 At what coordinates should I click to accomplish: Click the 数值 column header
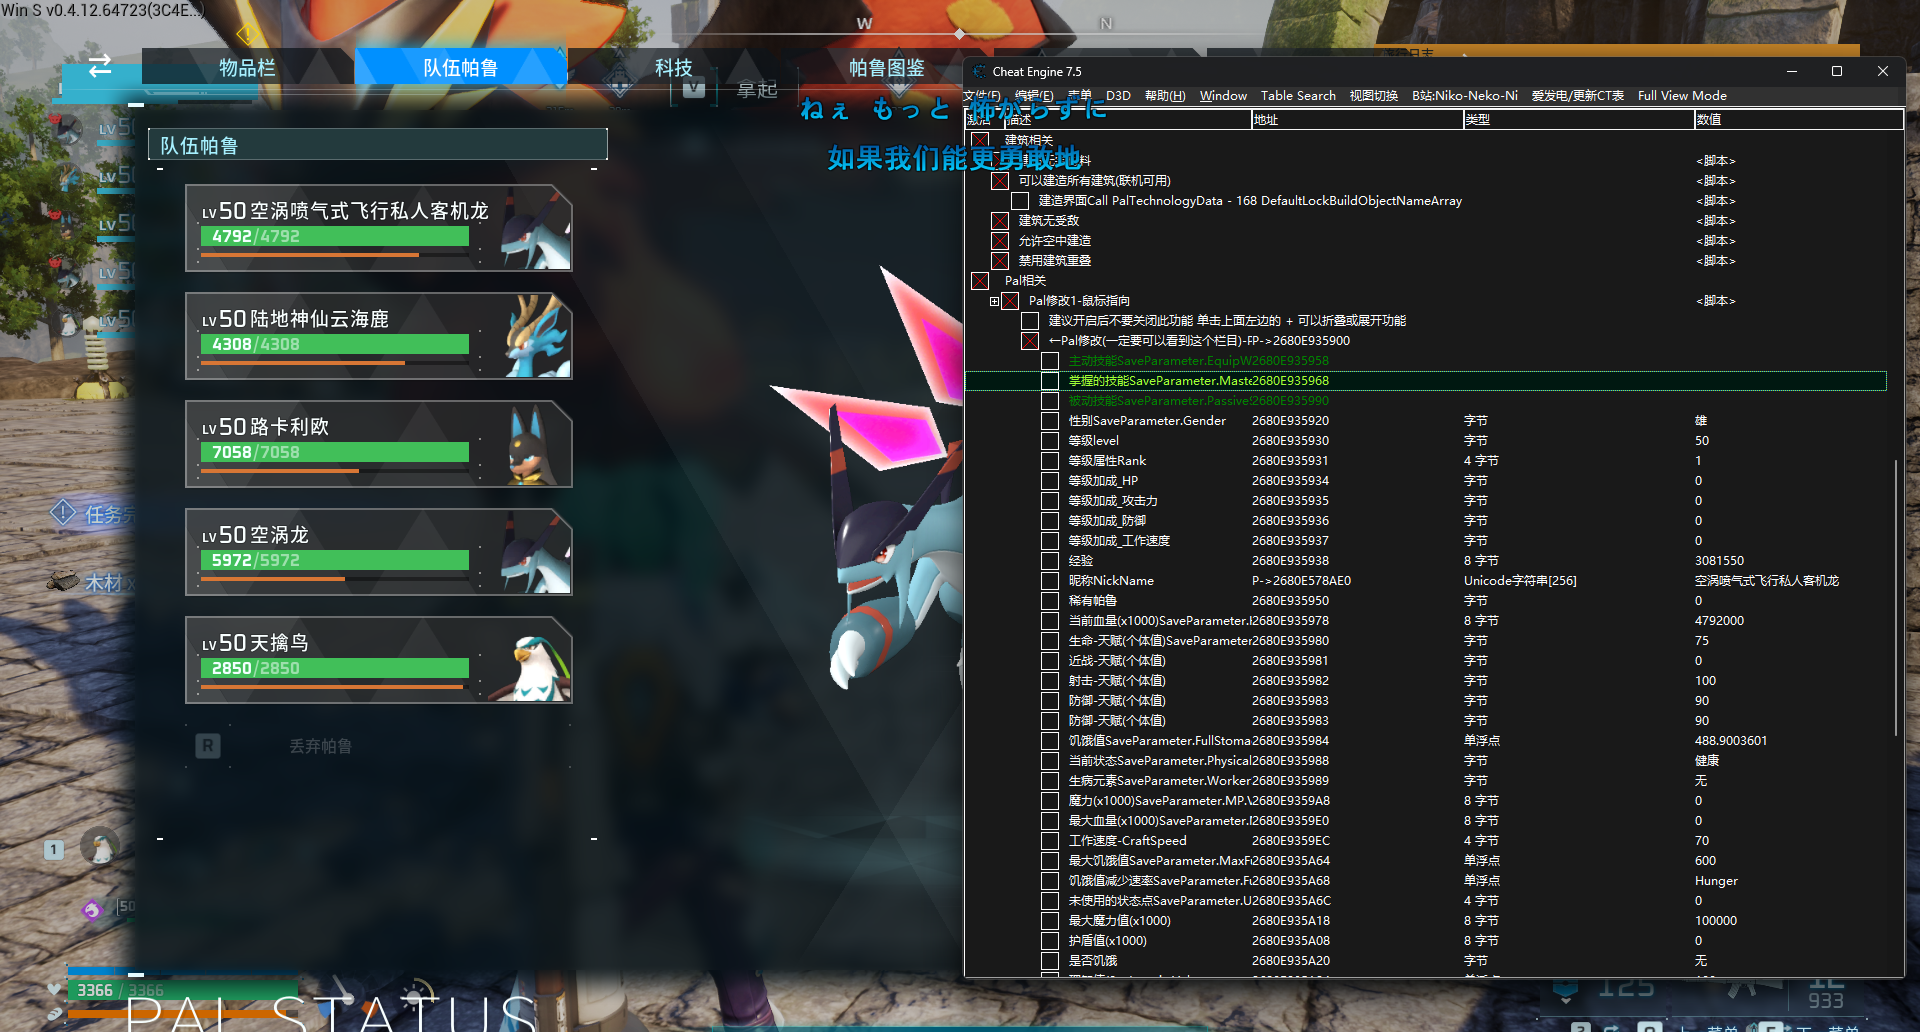pyautogui.click(x=1798, y=120)
